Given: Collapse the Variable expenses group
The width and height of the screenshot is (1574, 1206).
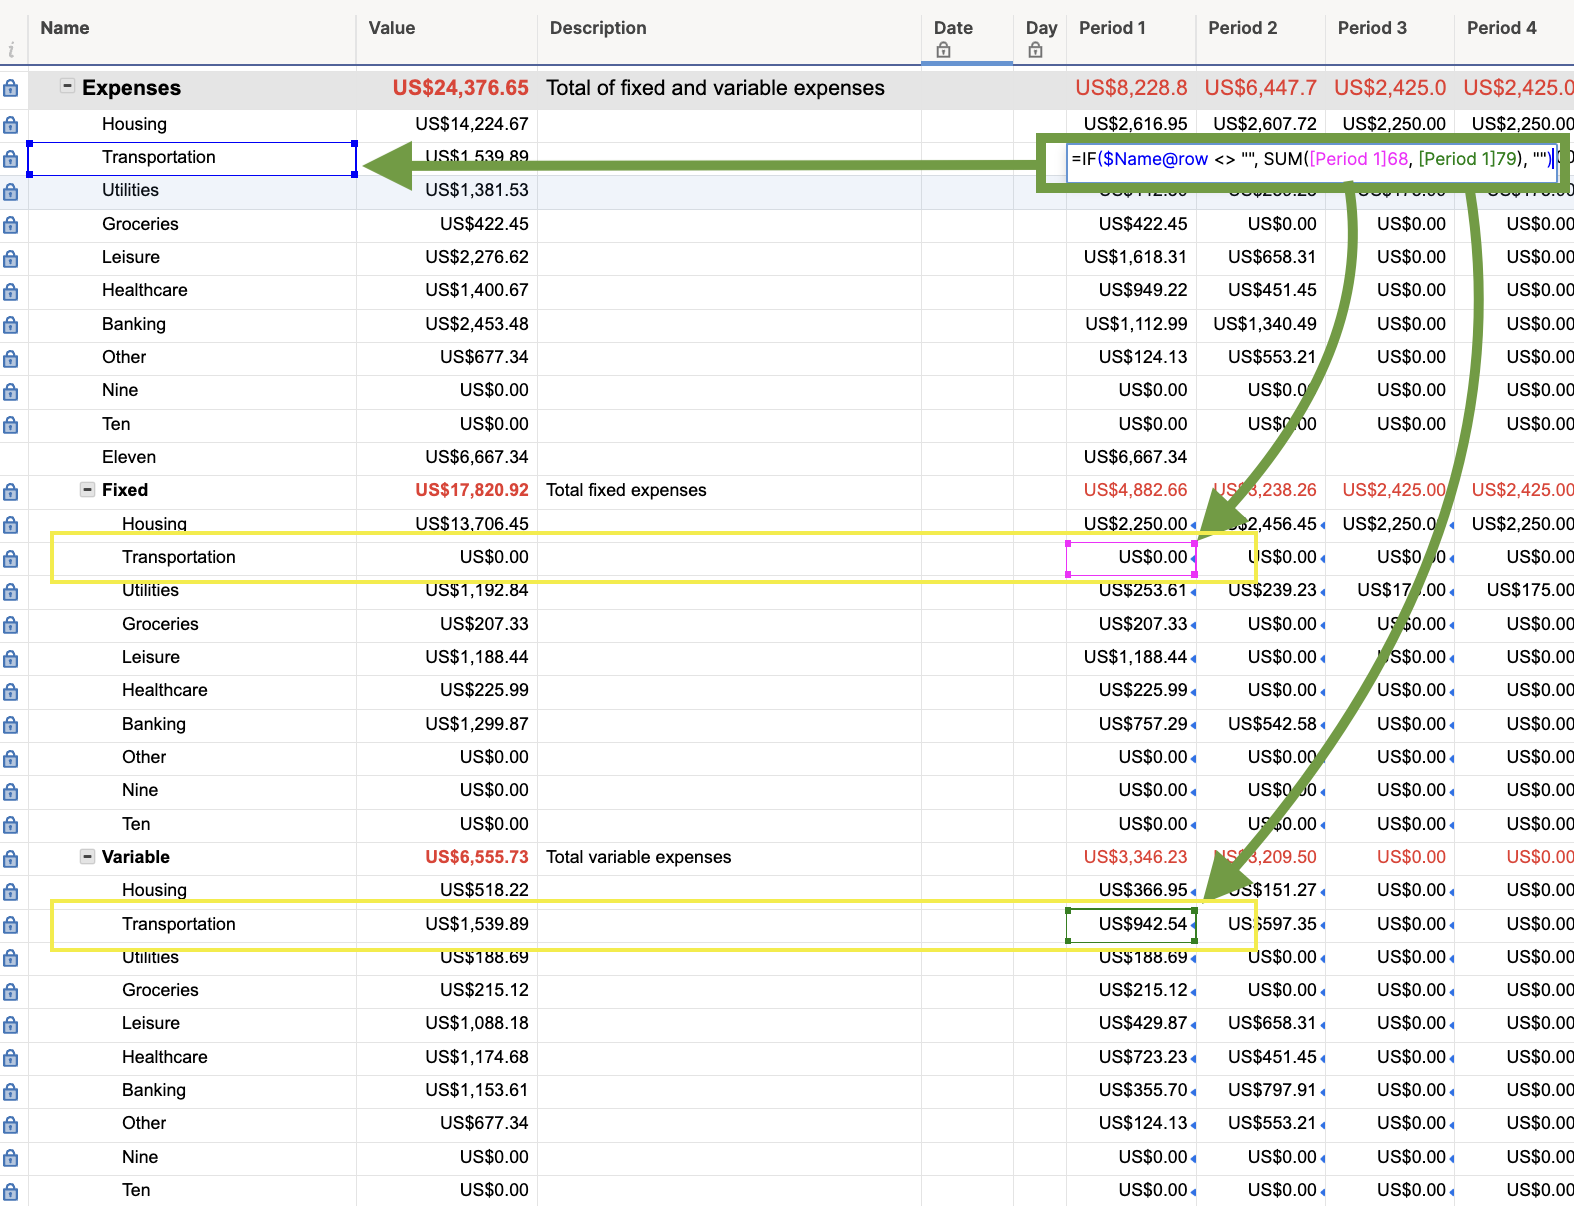Looking at the screenshot, I should (x=88, y=857).
